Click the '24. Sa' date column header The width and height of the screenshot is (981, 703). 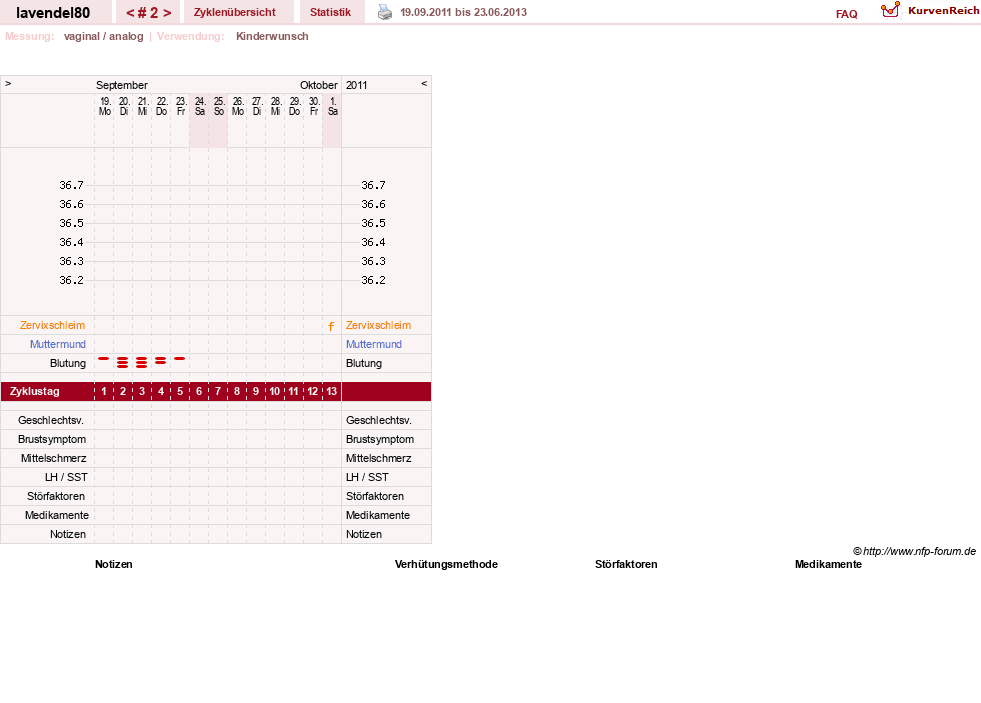(x=200, y=106)
